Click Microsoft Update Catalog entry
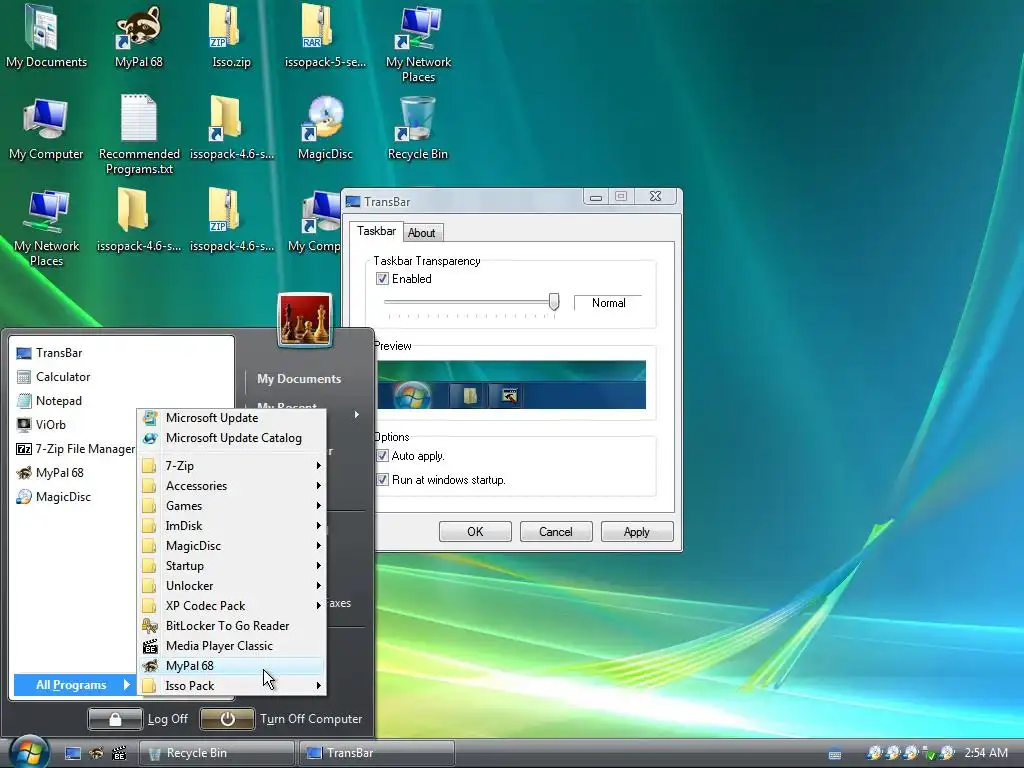 tap(232, 438)
